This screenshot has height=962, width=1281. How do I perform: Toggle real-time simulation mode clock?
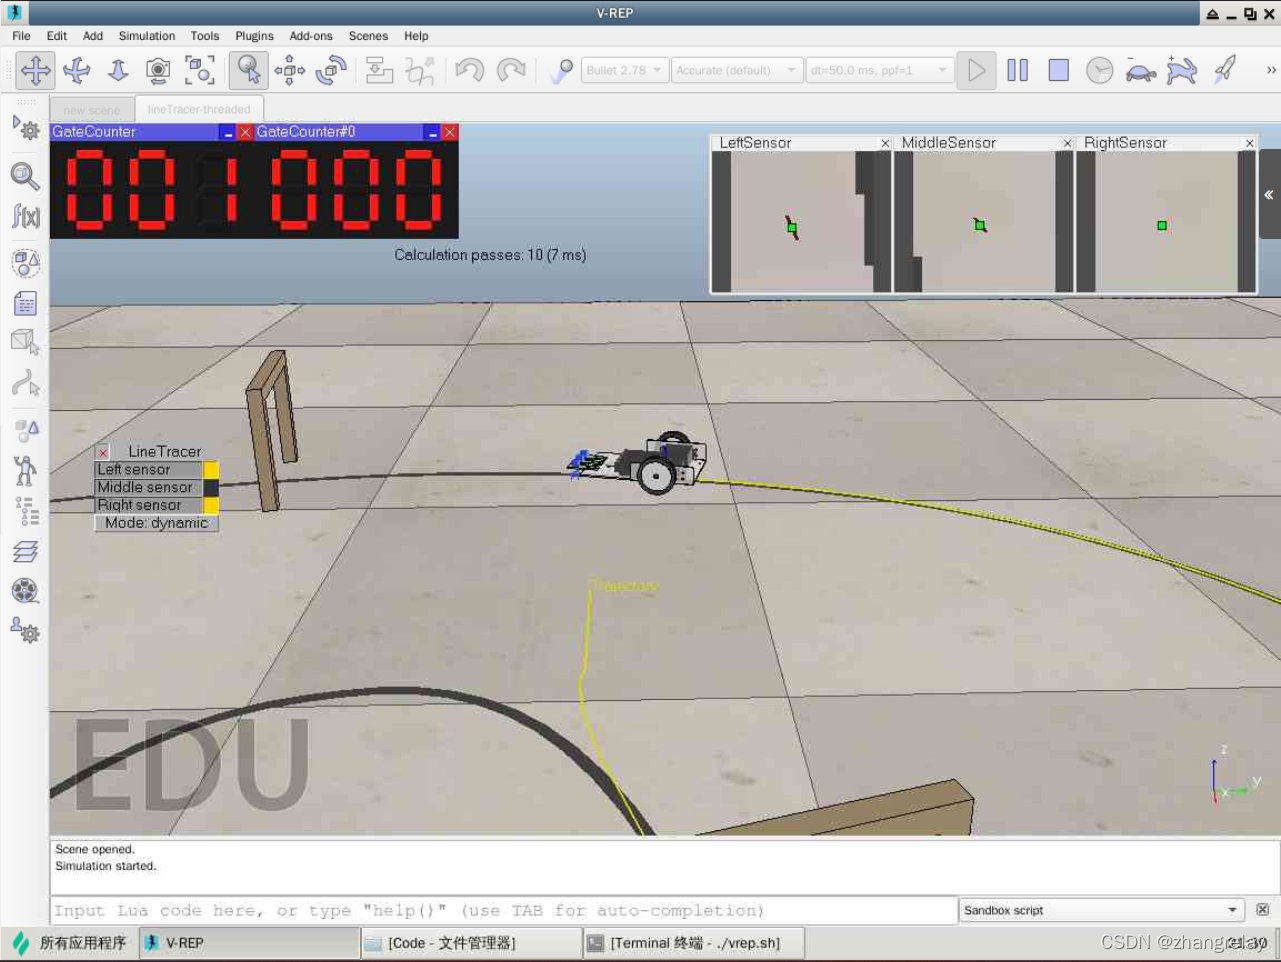pos(1100,70)
